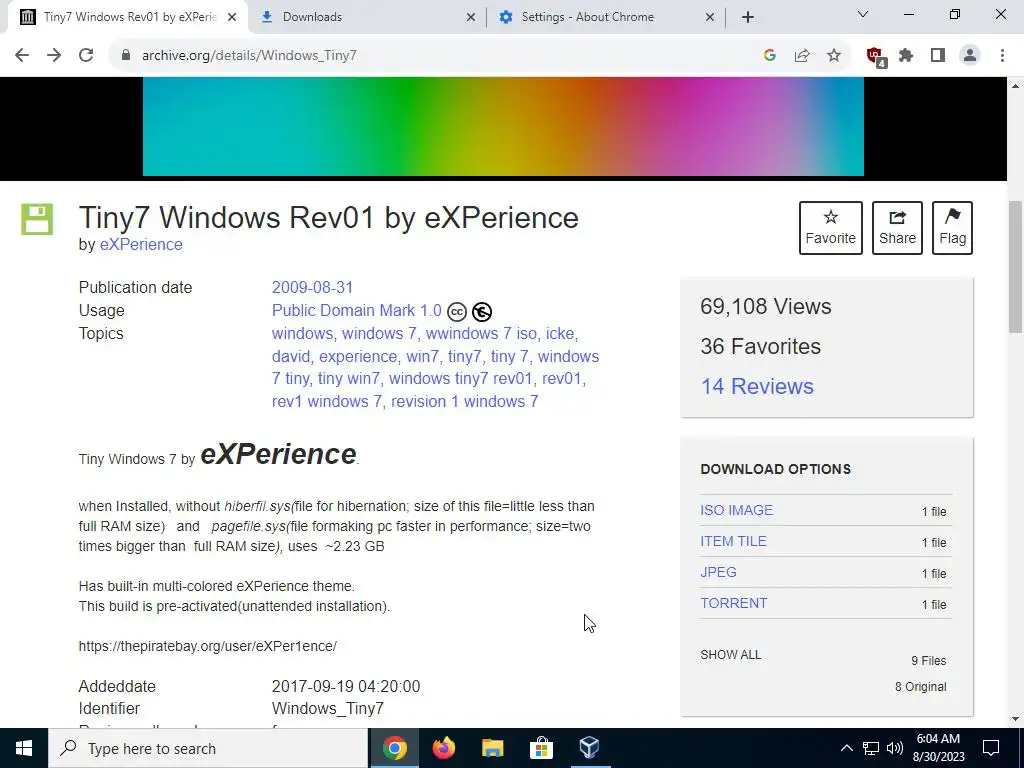Expand the tab search chevron

pos(863,14)
